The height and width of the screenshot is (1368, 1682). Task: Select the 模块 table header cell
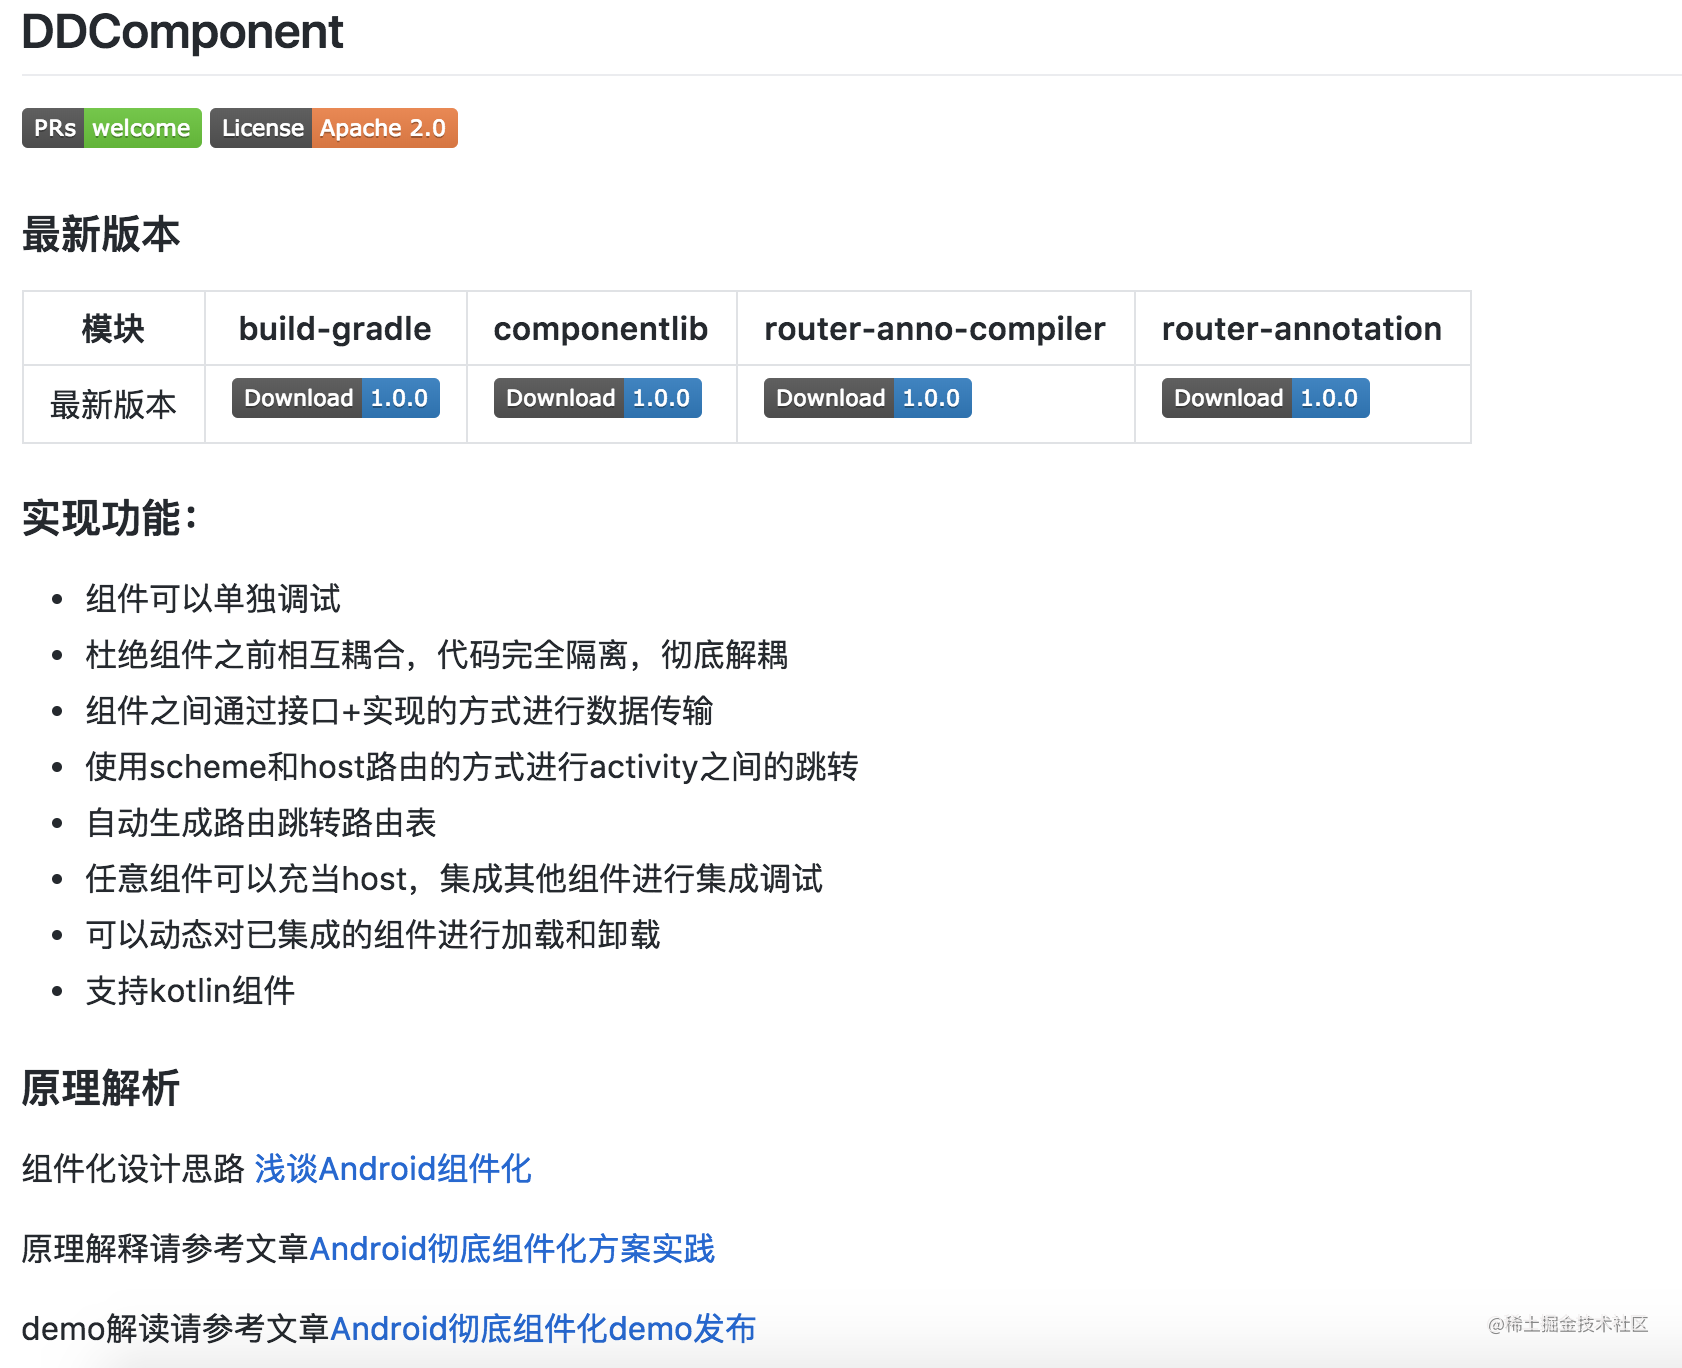click(x=114, y=329)
